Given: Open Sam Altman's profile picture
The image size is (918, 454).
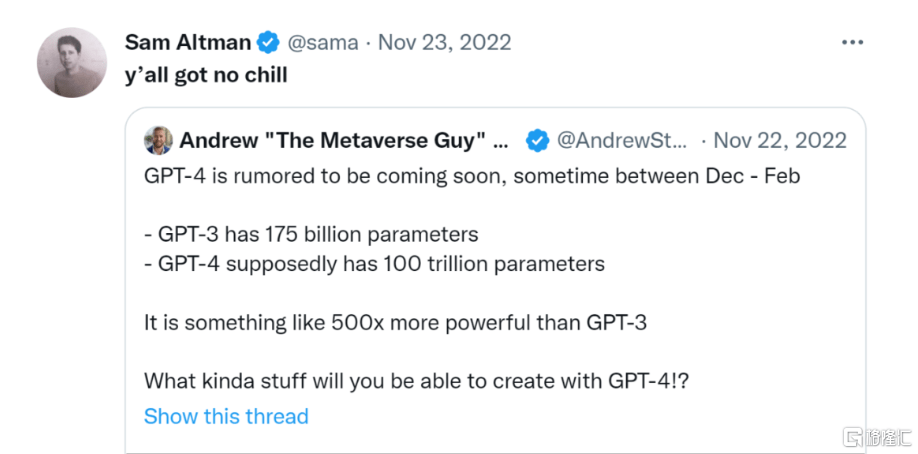Looking at the screenshot, I should pos(72,63).
